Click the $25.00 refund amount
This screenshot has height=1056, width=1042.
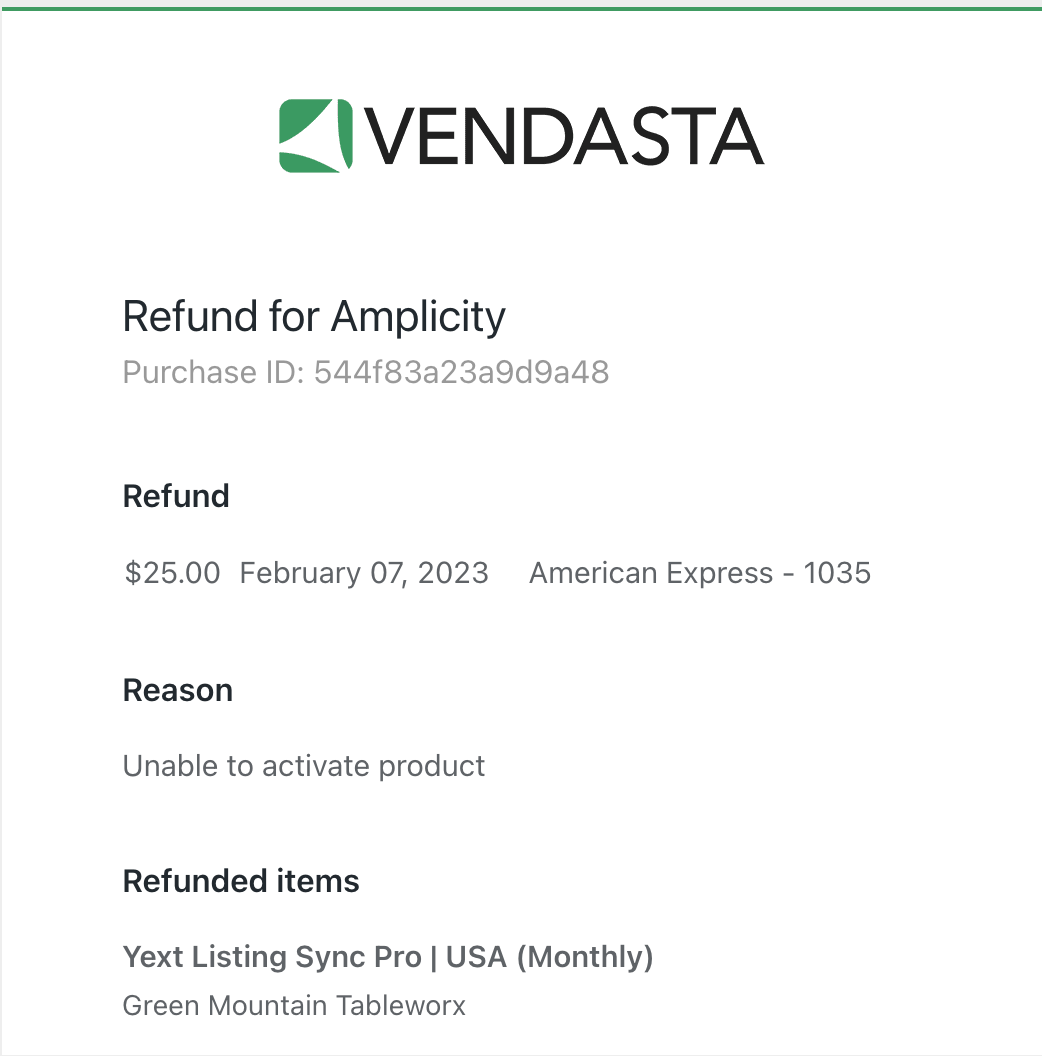(x=172, y=573)
